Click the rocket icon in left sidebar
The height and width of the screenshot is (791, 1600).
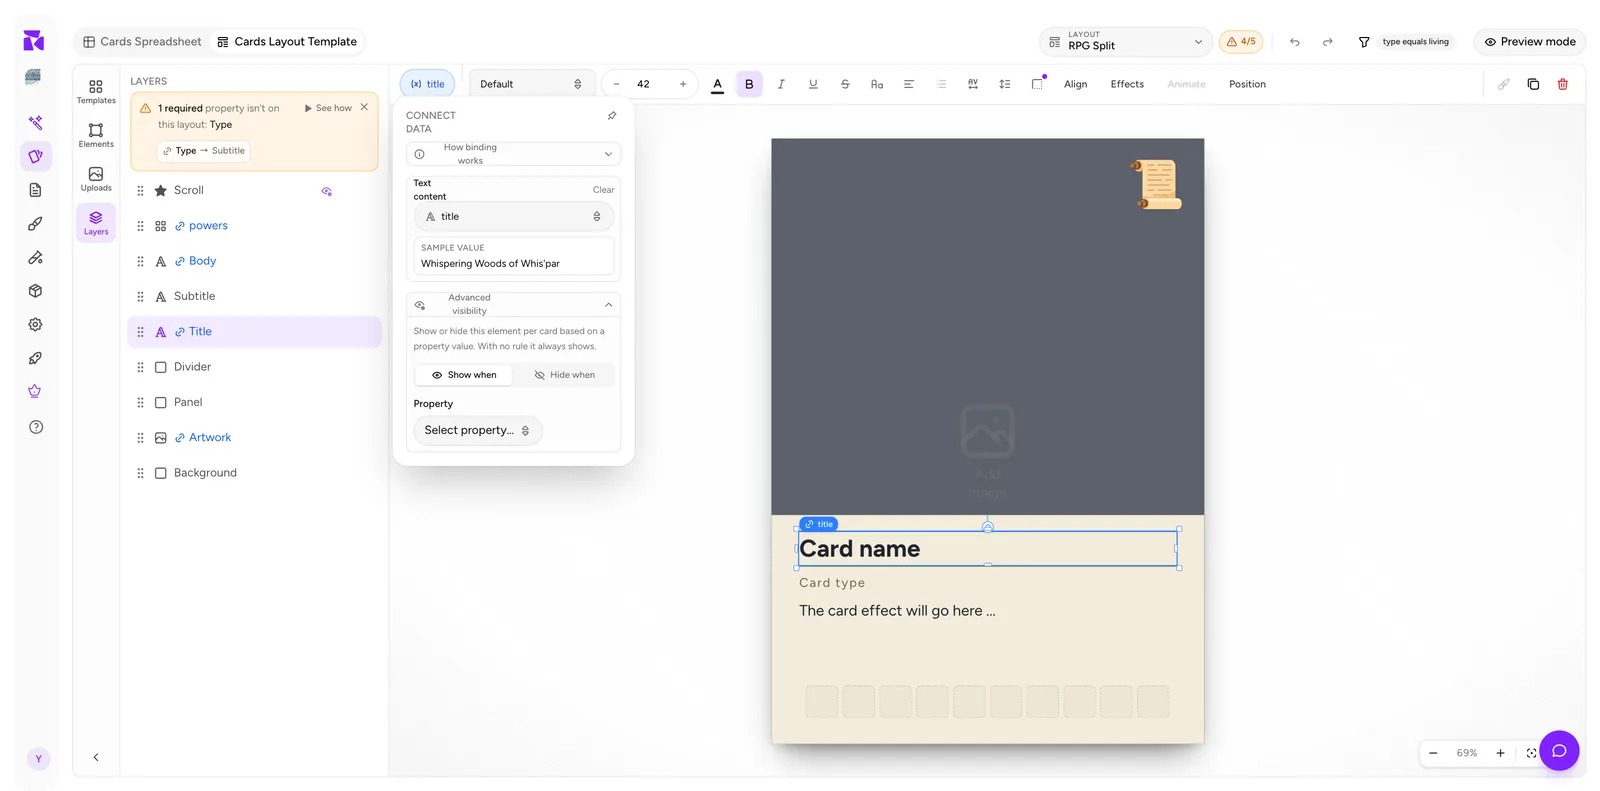click(x=36, y=358)
